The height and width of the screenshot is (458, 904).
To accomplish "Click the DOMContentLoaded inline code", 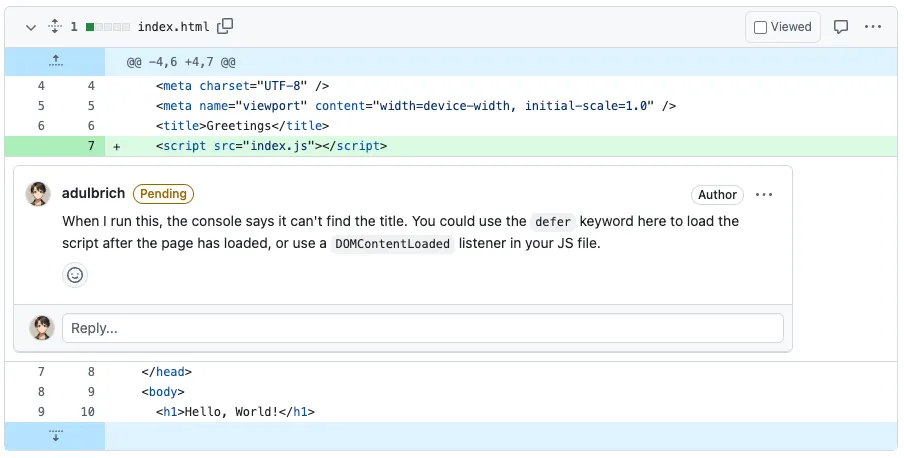I will click(x=393, y=244).
